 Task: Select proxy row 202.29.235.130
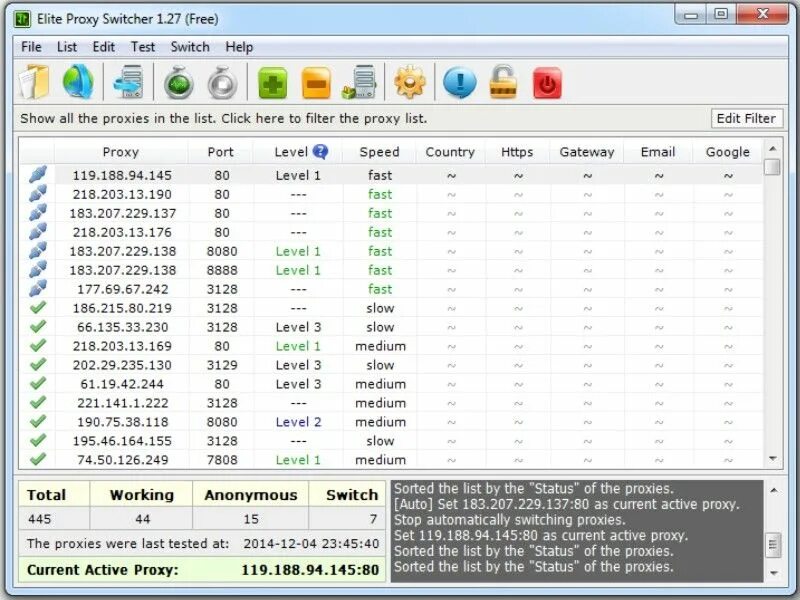pyautogui.click(x=391, y=365)
